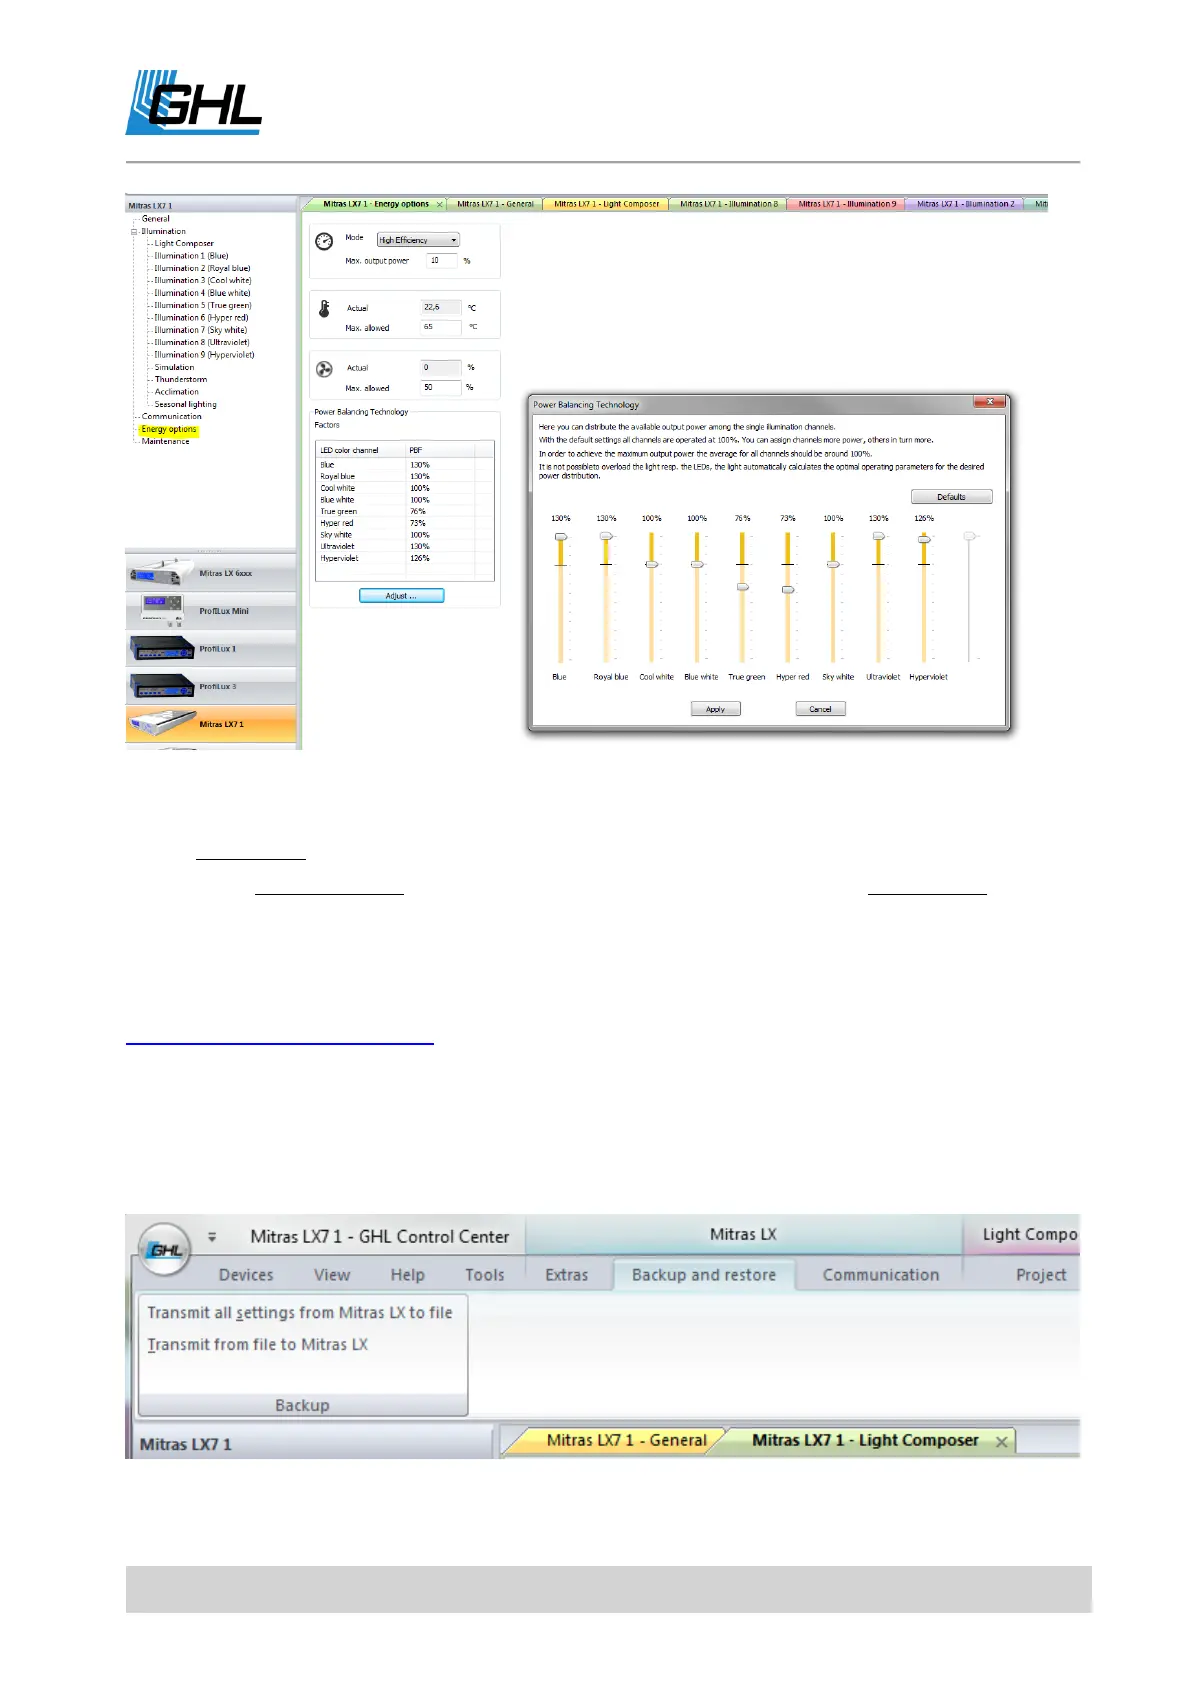Screen dimensions: 1191x1684
Task: Collapse the Illumination tree node
Action: [x=134, y=232]
